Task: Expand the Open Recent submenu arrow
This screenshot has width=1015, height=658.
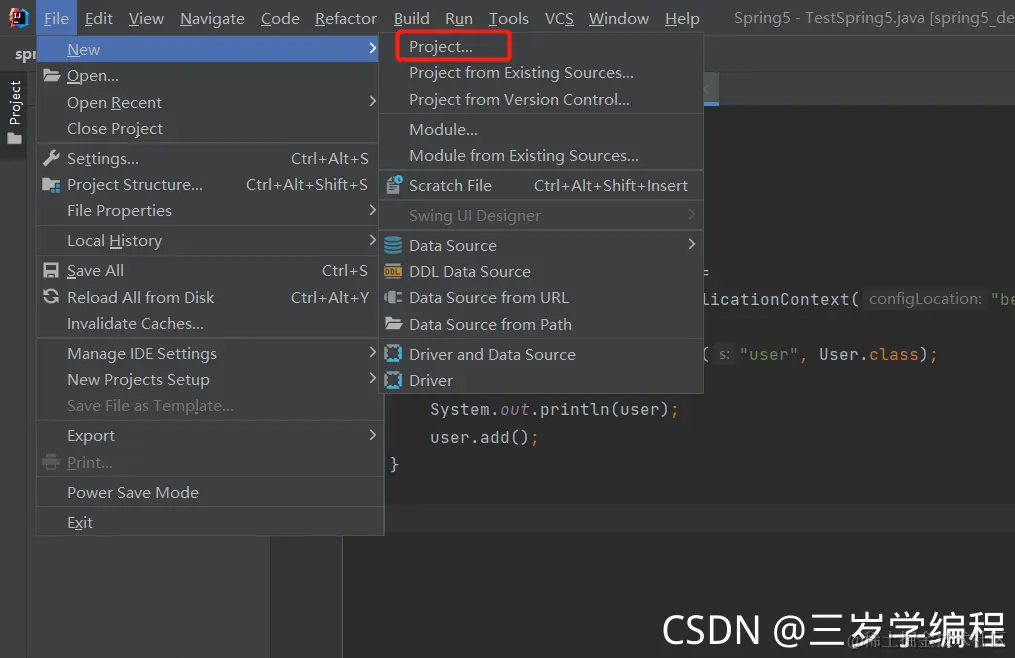Action: point(372,102)
